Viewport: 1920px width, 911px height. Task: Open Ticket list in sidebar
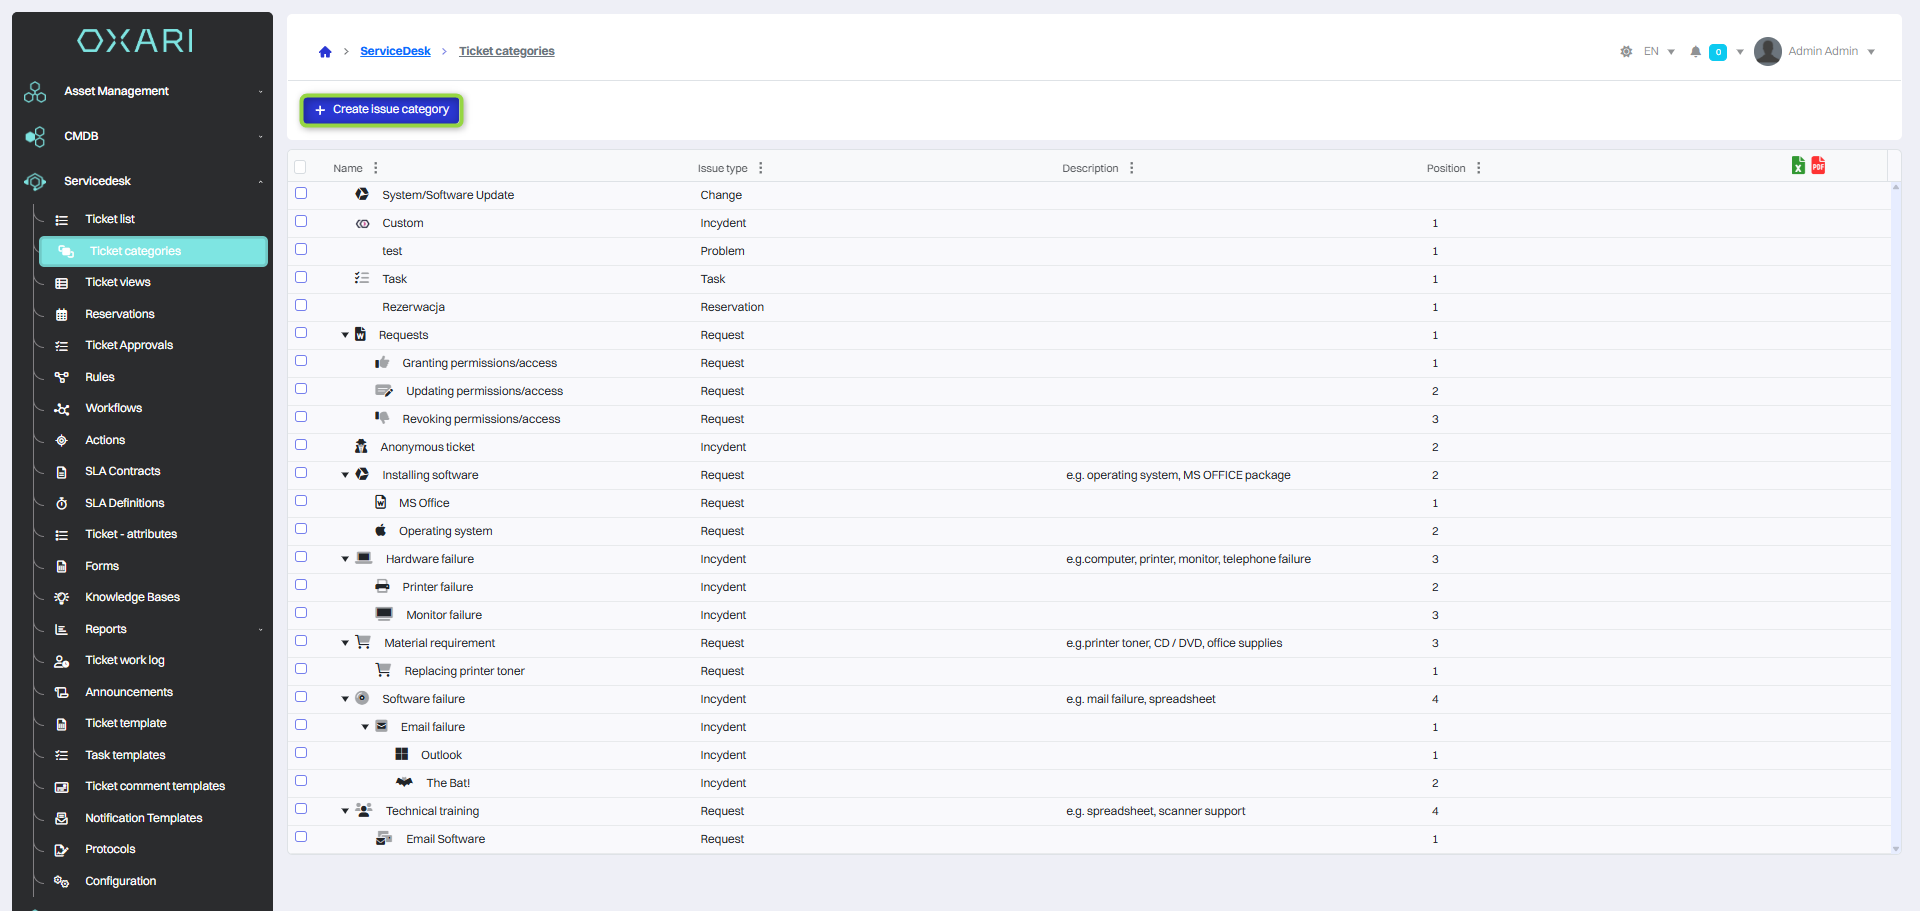click(110, 219)
